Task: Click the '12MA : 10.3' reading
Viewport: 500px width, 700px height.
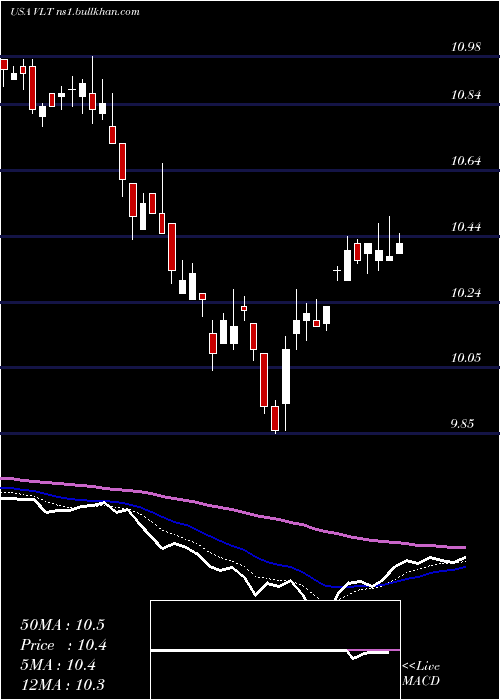Action: pos(62,685)
